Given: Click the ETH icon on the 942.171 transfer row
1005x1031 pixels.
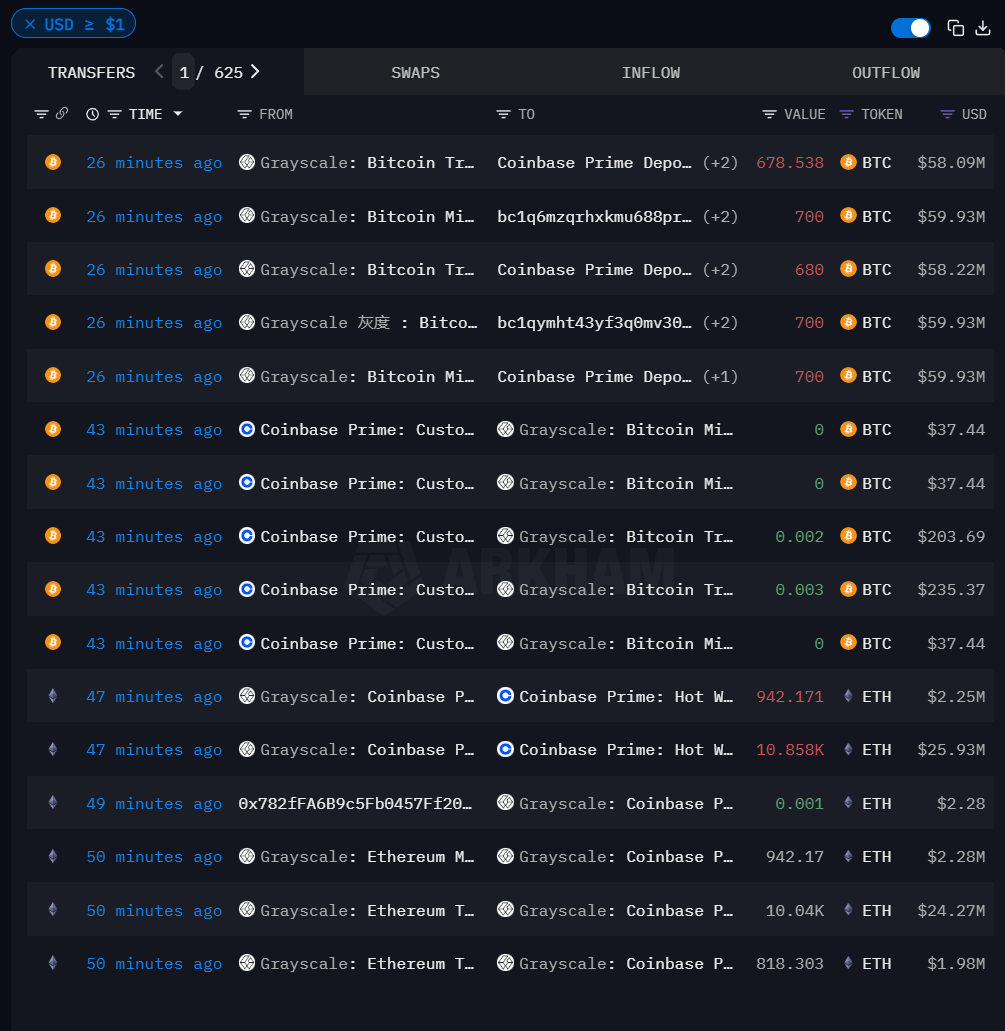Looking at the screenshot, I should tap(849, 696).
